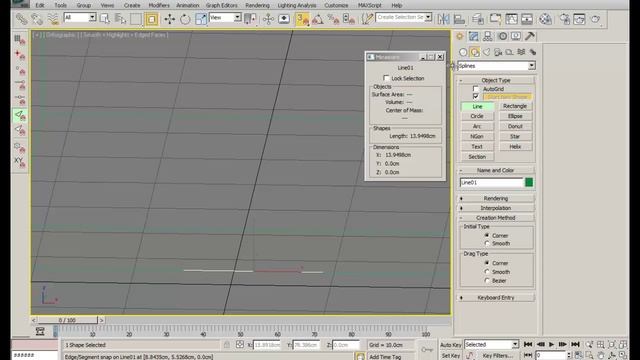Switch to Shapes create category
The image size is (640, 360).
tap(474, 52)
